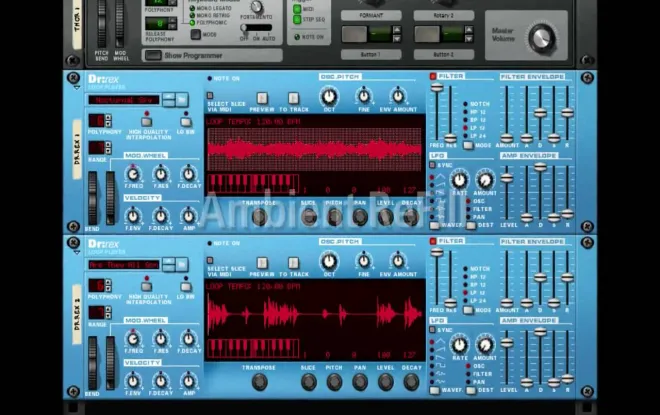Collapse Dr.REX 2 device fold arrow

77,253
